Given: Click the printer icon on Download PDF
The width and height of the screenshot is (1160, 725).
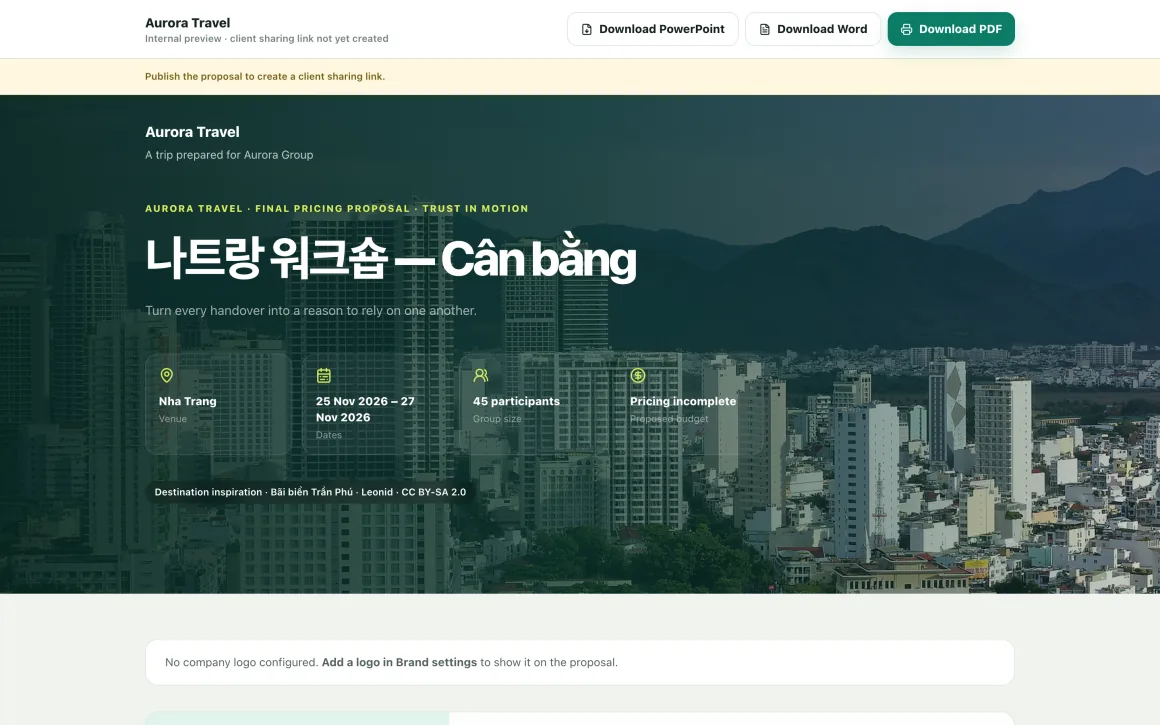Looking at the screenshot, I should (906, 30).
